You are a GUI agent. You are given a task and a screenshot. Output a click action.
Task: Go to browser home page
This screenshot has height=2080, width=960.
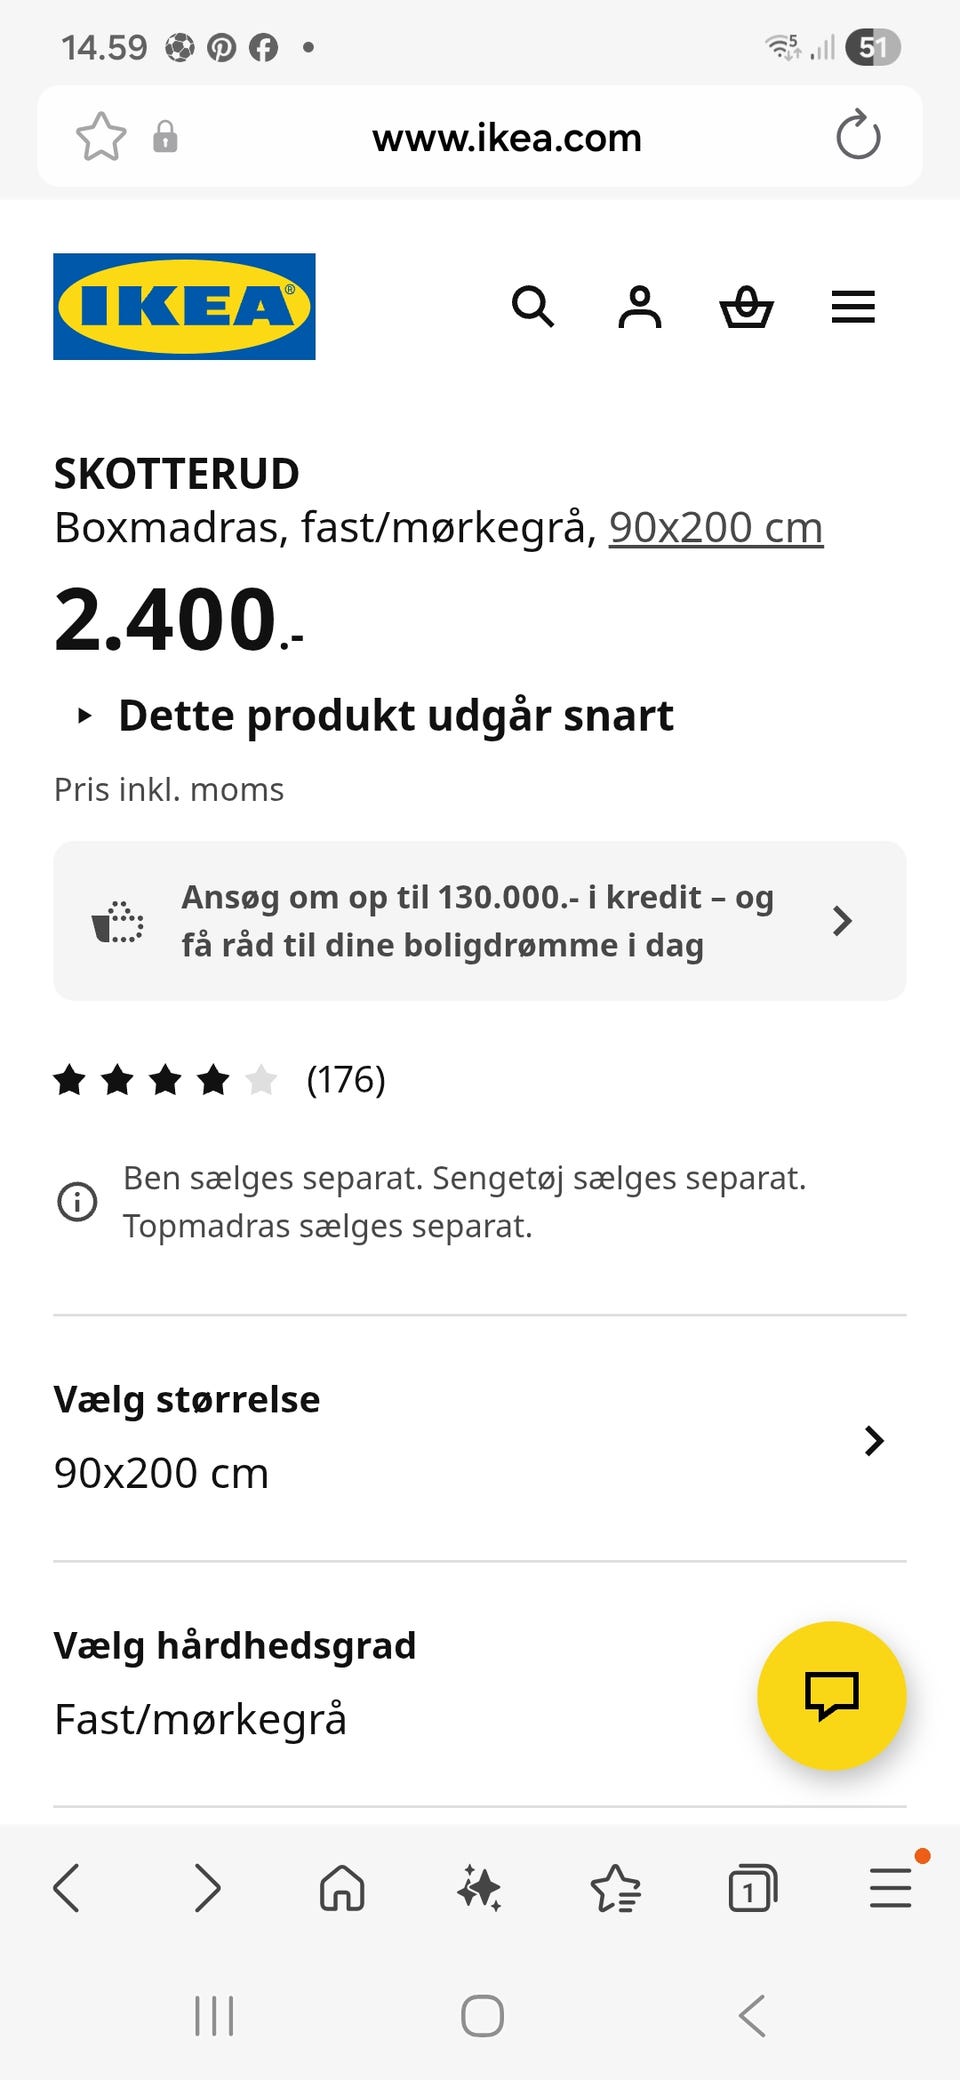(x=342, y=1889)
